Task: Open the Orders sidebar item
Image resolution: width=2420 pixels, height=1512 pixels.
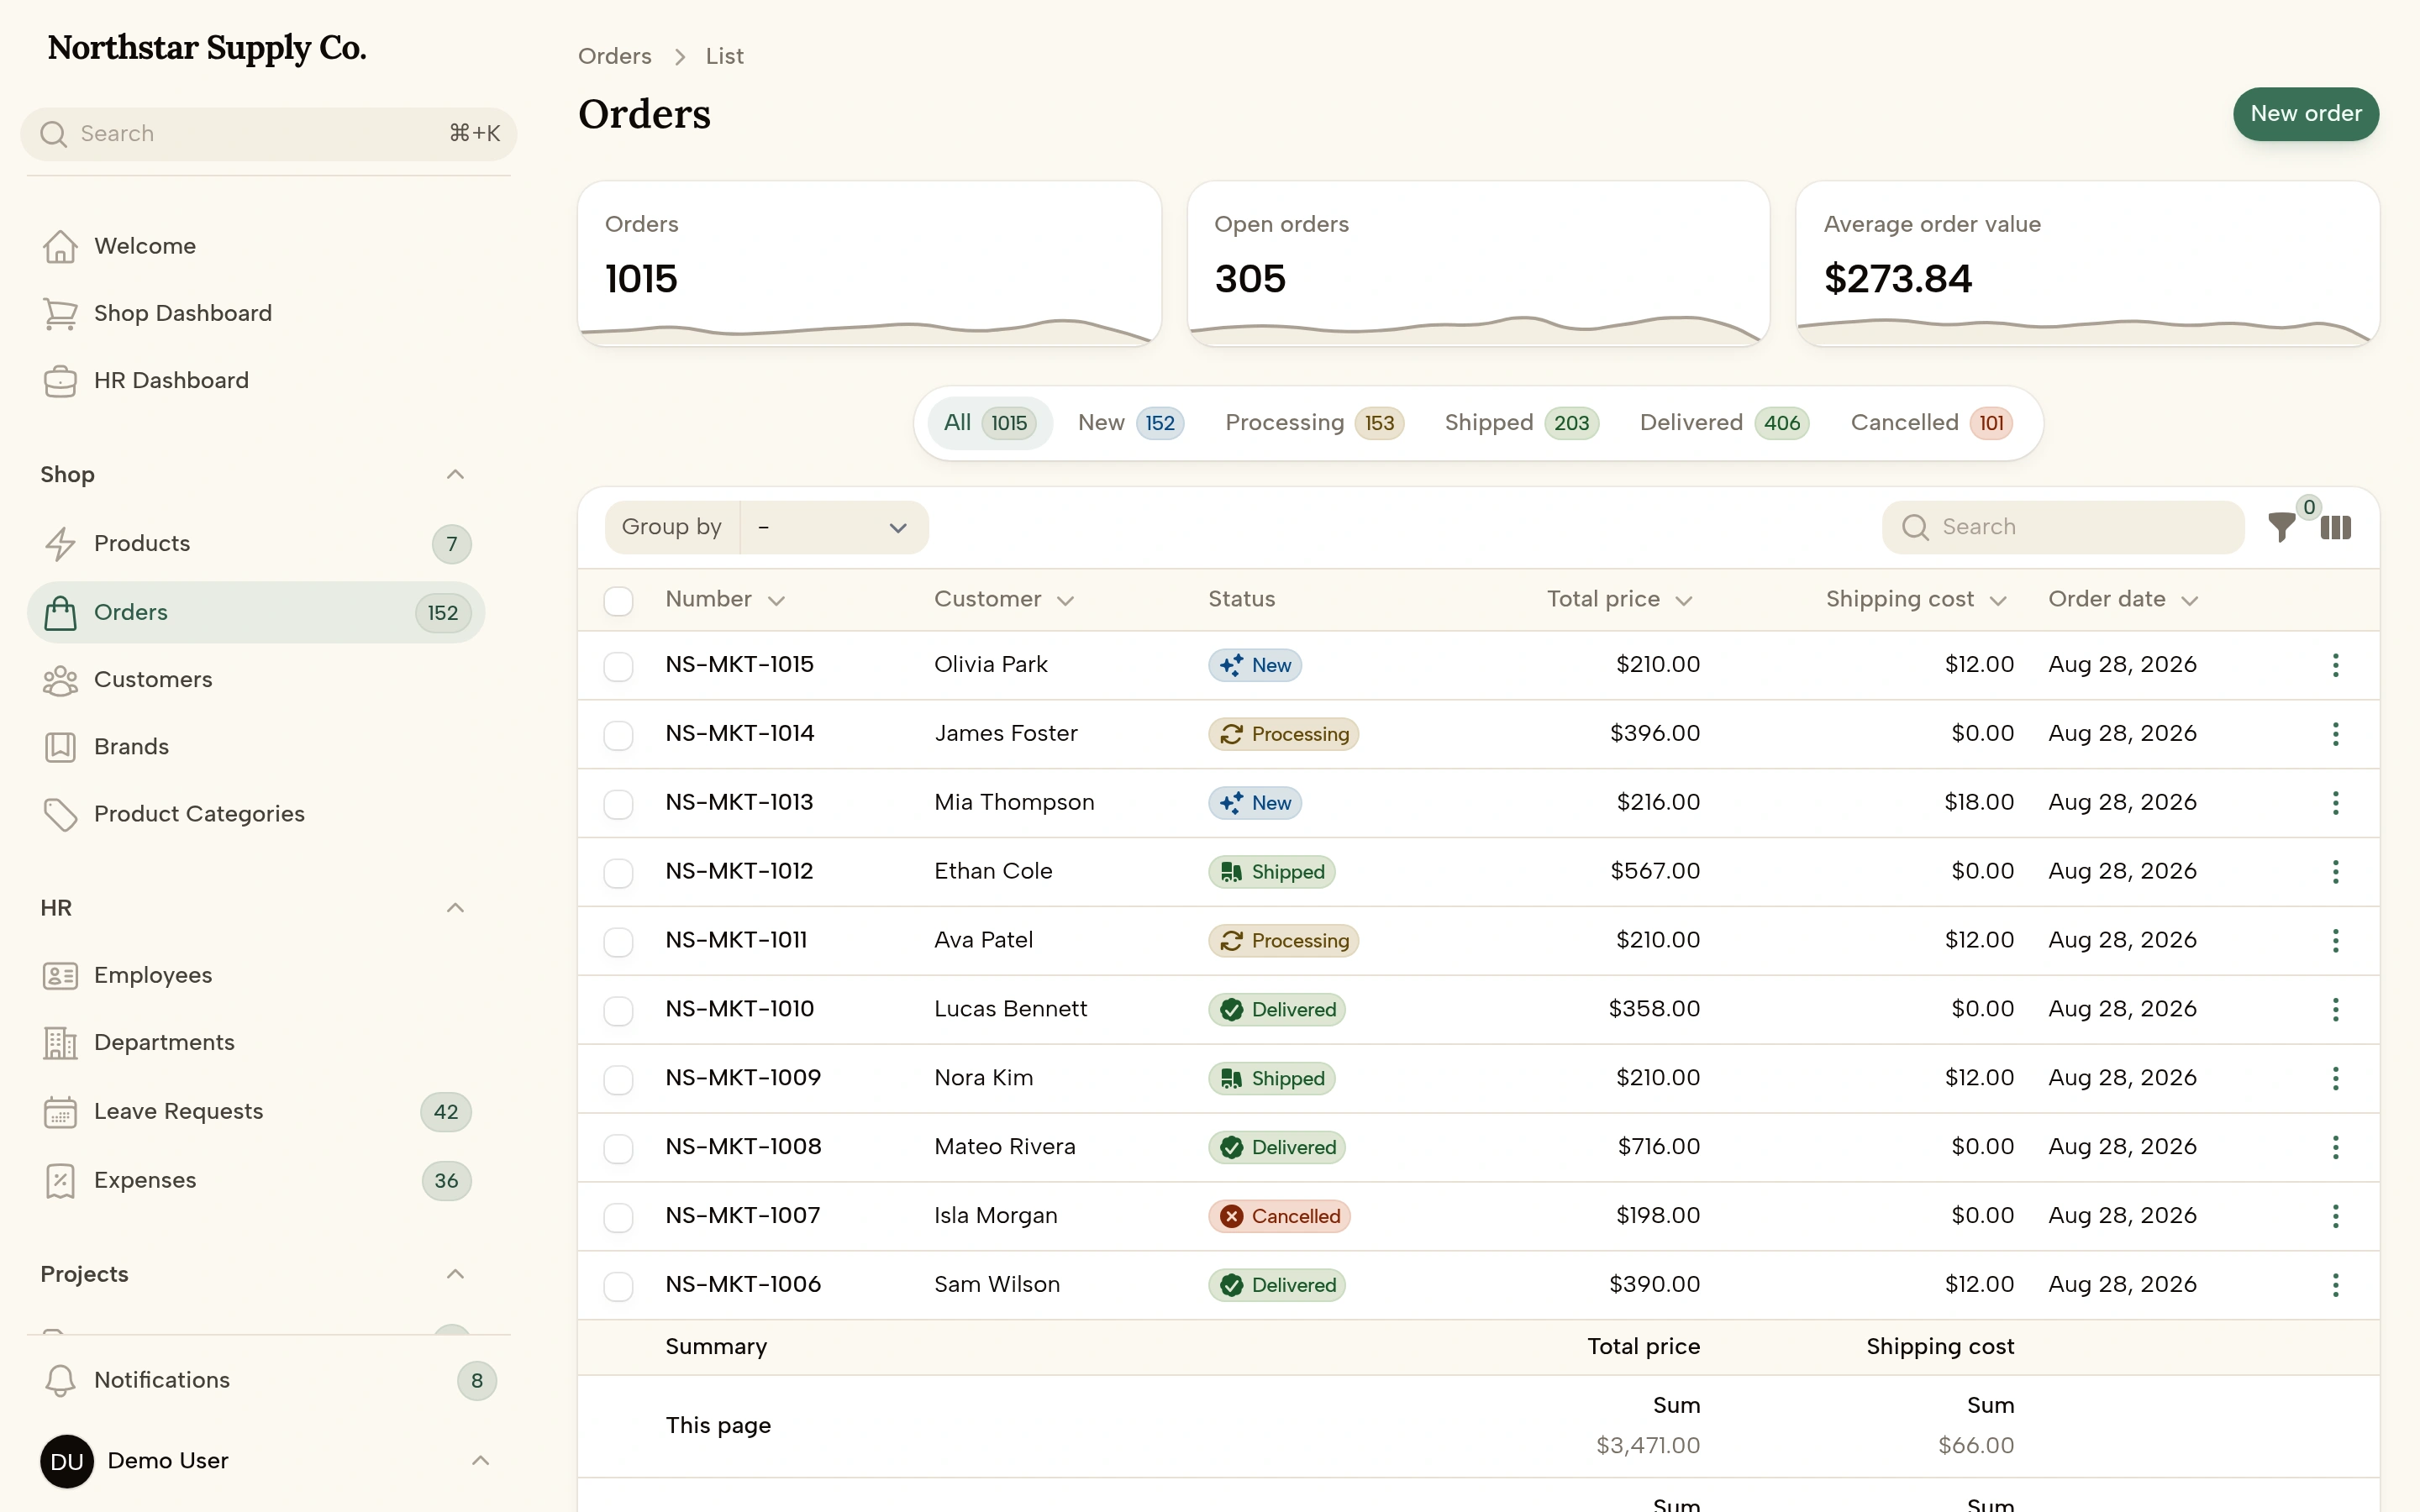Action: [256, 612]
